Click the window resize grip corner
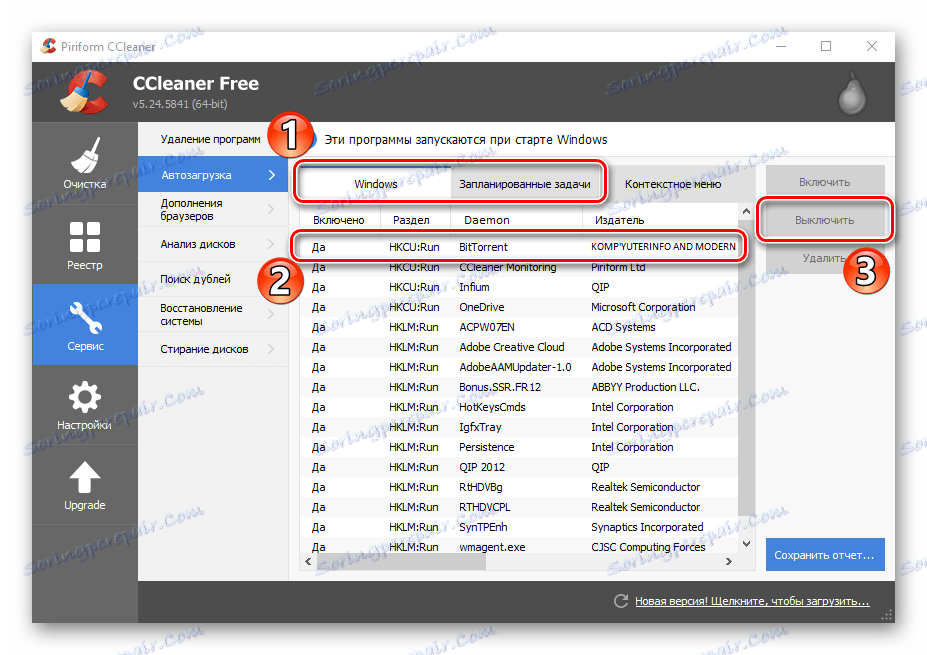 (x=886, y=615)
